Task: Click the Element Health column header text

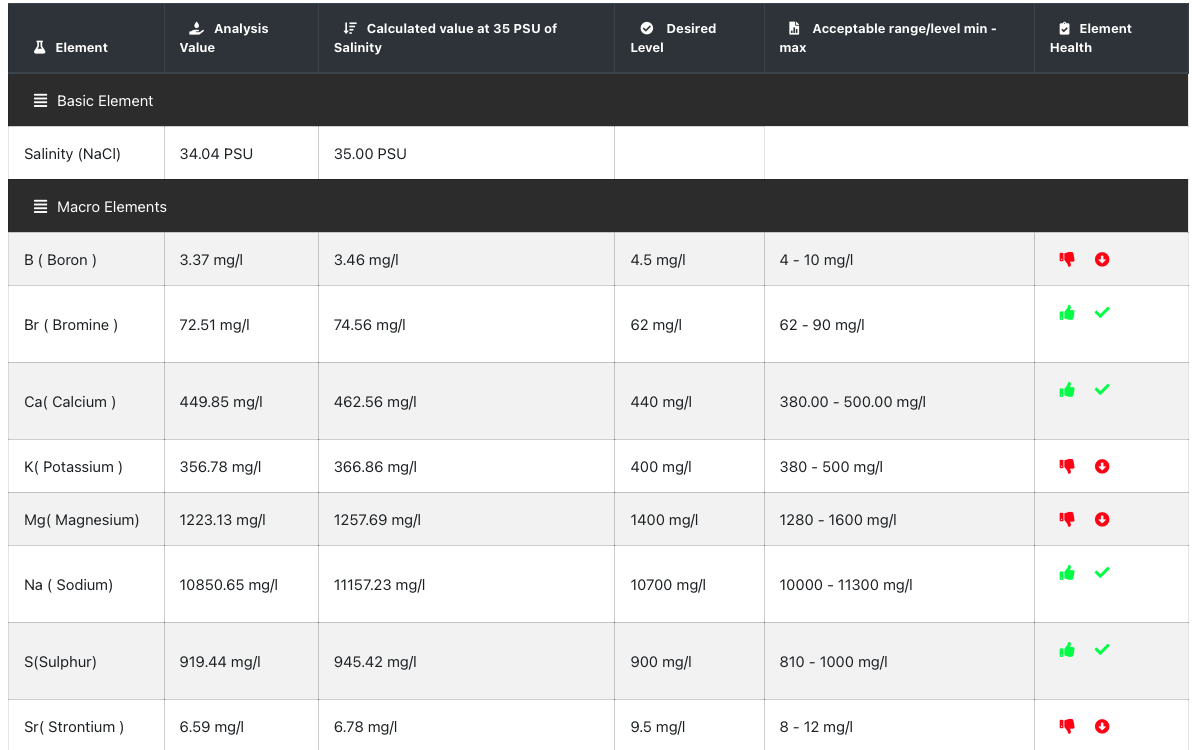Action: pyautogui.click(x=1090, y=38)
